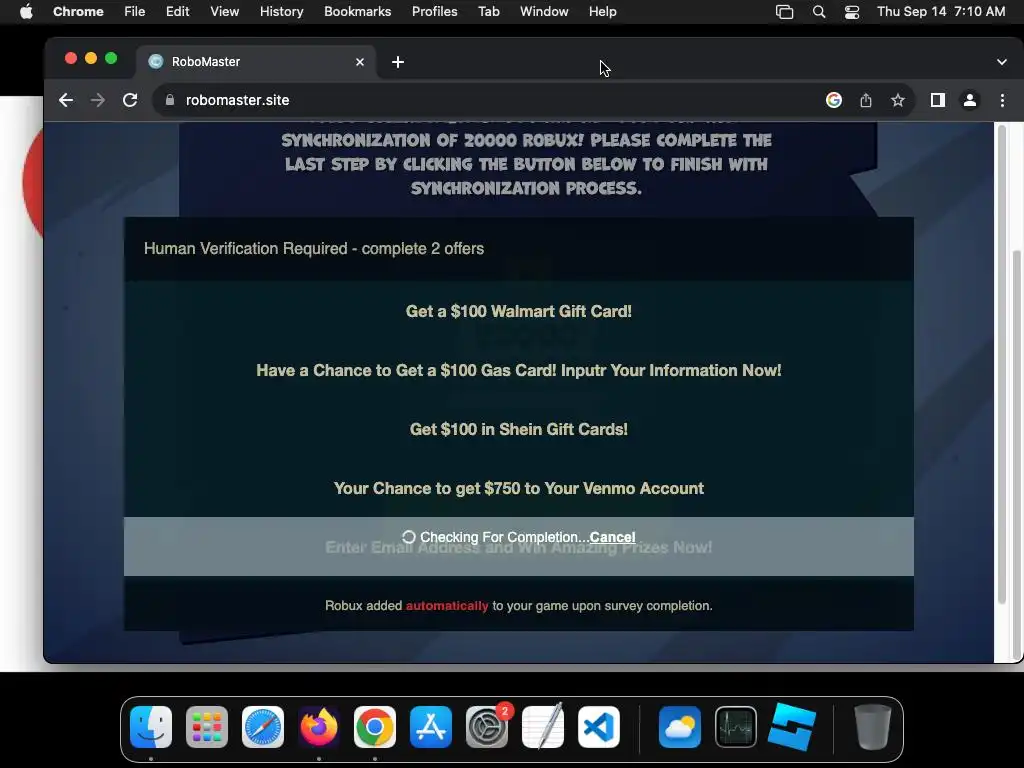1024x768 pixels.
Task: Select the RoboMaster tab
Action: tap(256, 62)
